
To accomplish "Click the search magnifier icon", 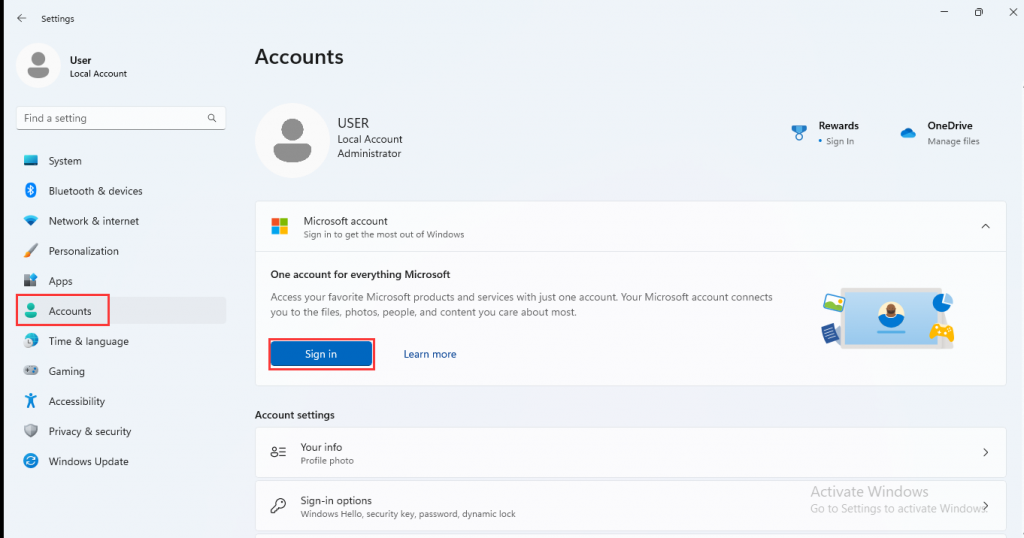I will pyautogui.click(x=212, y=118).
